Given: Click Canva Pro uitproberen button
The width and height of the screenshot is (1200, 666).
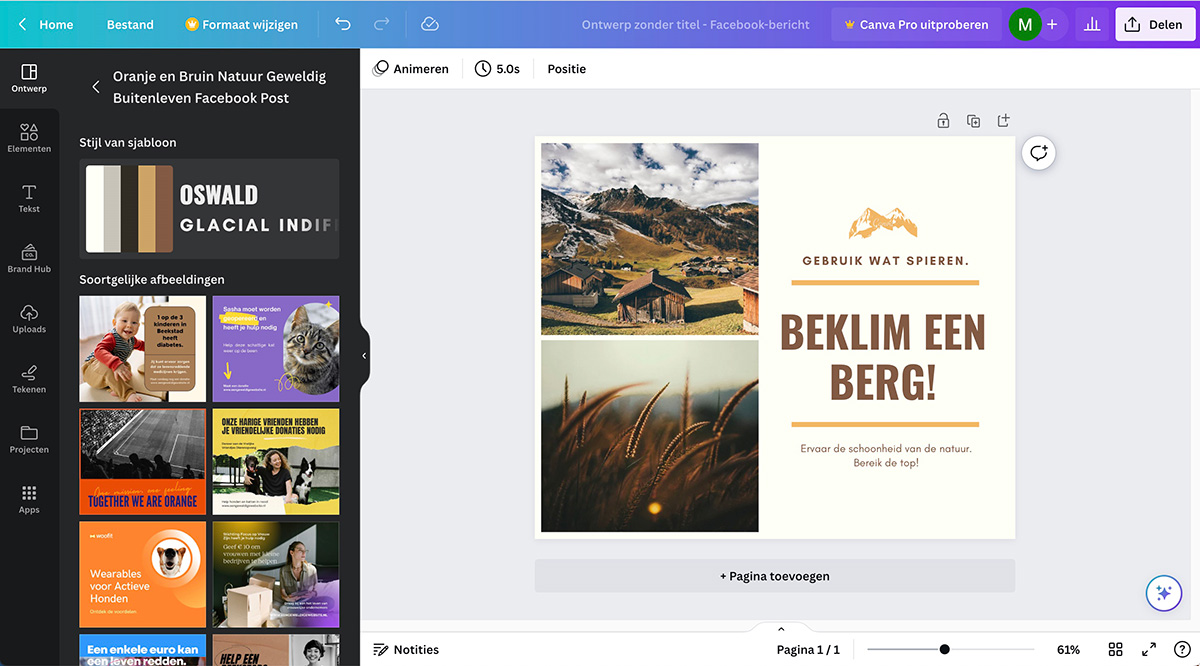Looking at the screenshot, I should click(916, 24).
